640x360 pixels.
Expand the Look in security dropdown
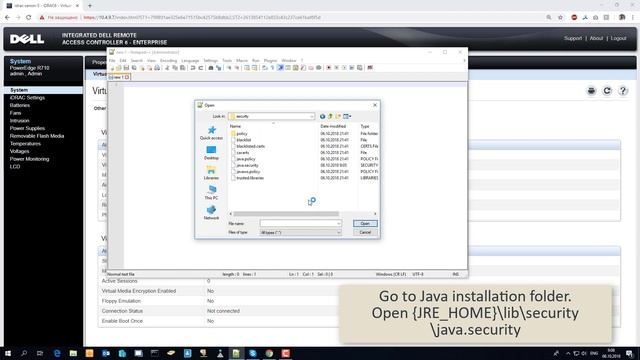pyautogui.click(x=311, y=116)
